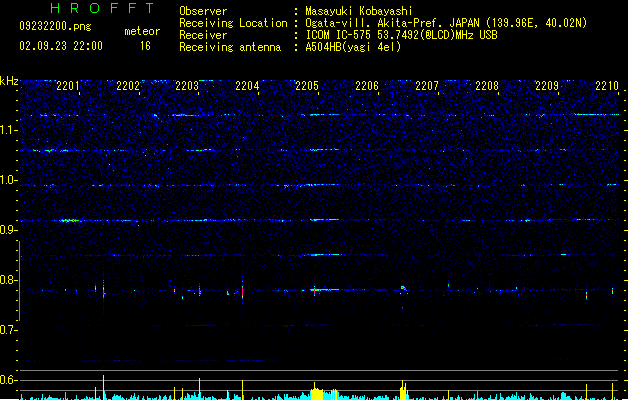Click the kHz axis unit label
Viewport: 629px width, 400px height.
tap(9, 81)
